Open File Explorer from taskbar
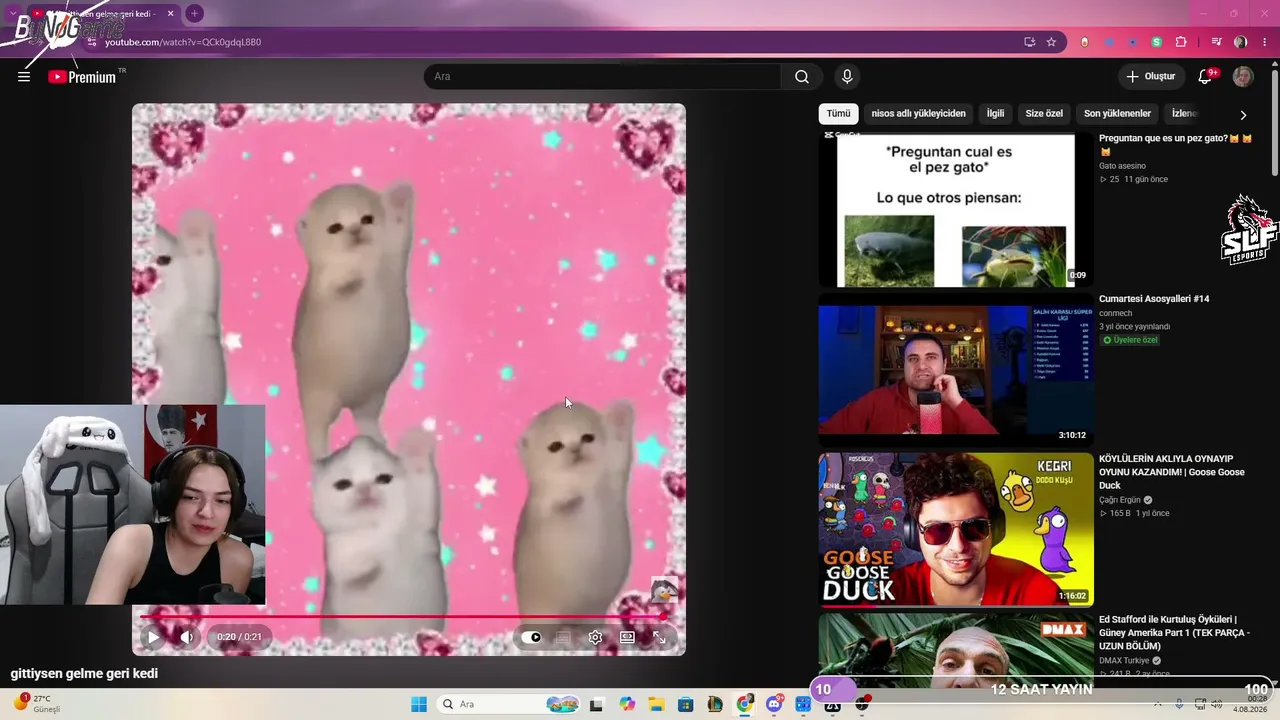 657,704
